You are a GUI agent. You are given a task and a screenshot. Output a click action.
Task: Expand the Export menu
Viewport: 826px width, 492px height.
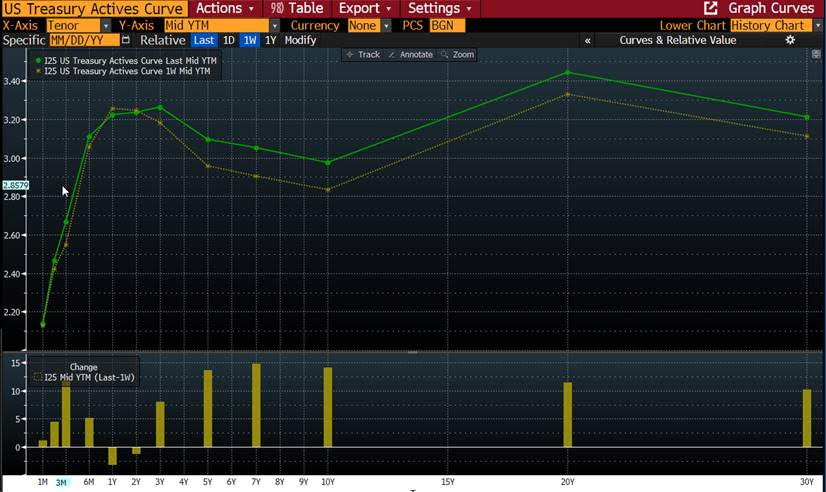click(x=365, y=8)
